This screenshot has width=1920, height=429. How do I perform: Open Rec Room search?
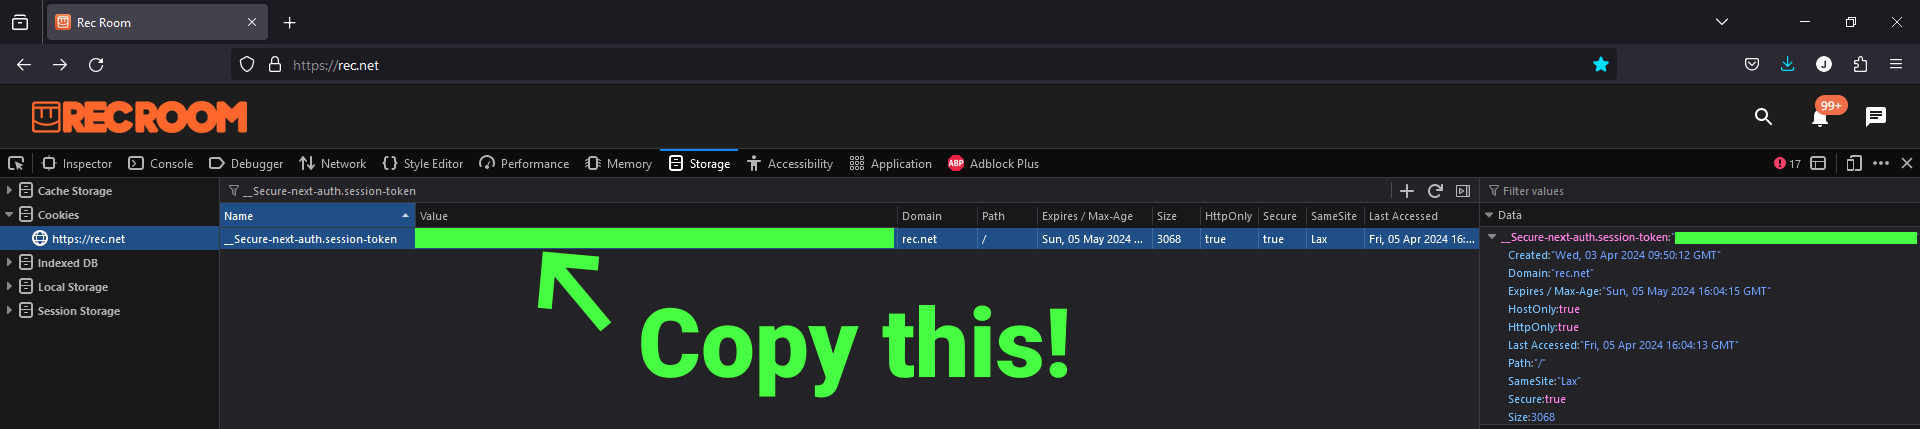pos(1763,117)
